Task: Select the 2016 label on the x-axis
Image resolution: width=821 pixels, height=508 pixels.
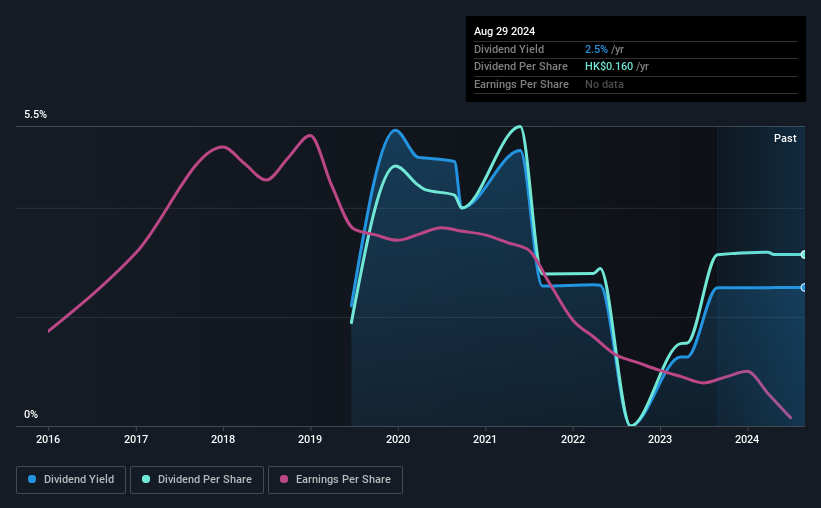Action: pos(48,439)
